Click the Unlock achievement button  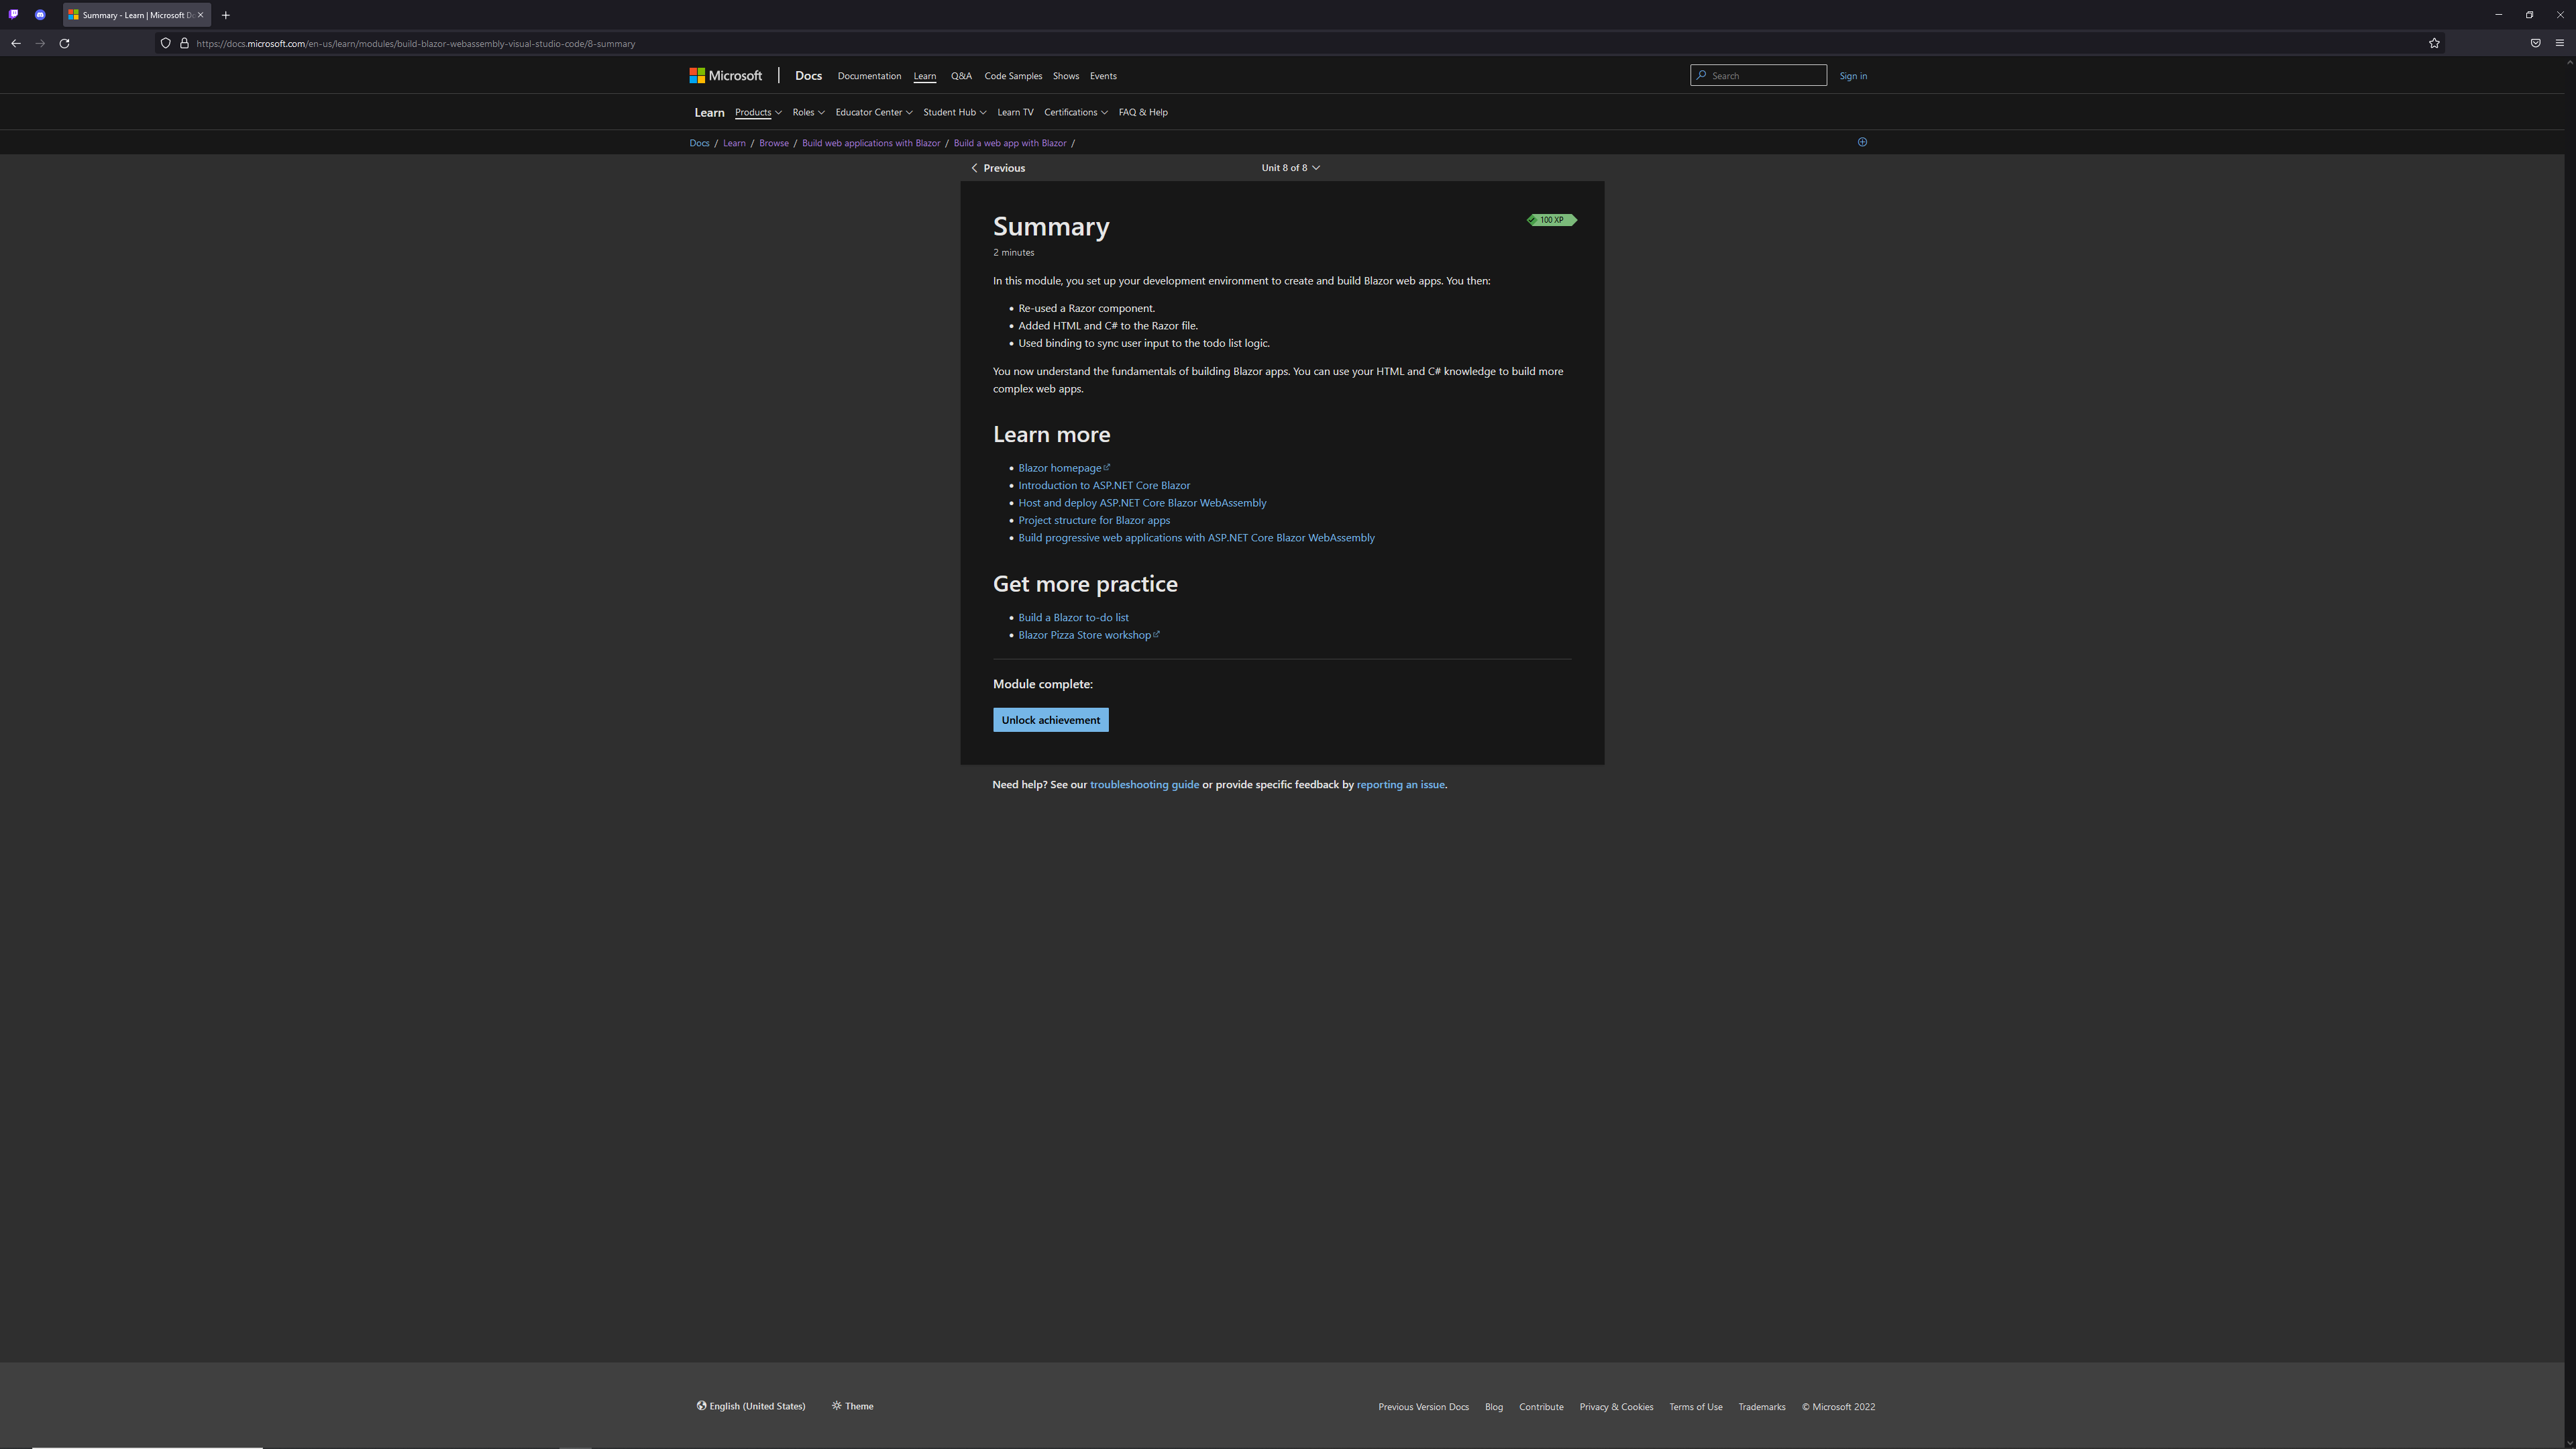(1051, 720)
